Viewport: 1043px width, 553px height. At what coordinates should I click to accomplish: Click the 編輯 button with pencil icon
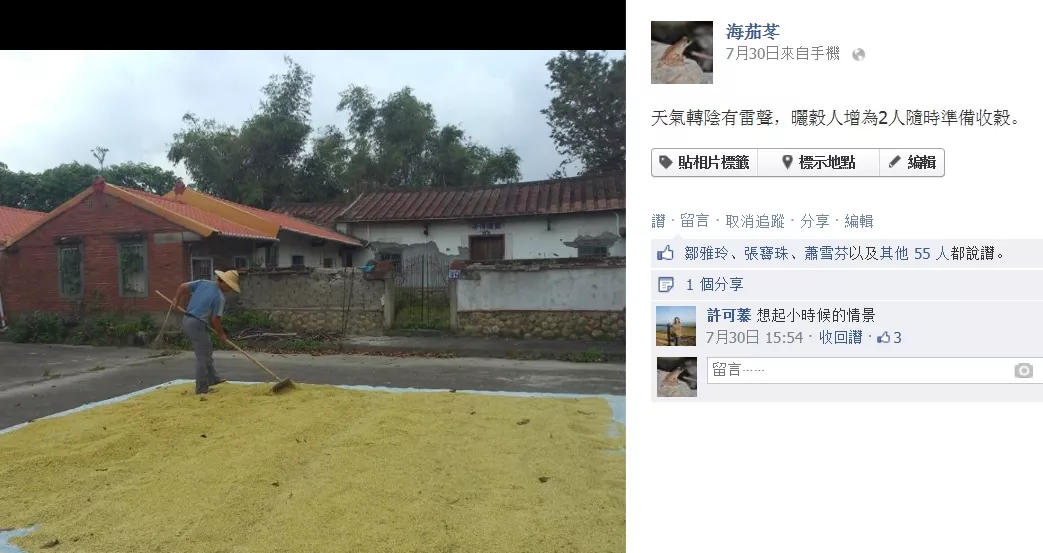tap(912, 162)
